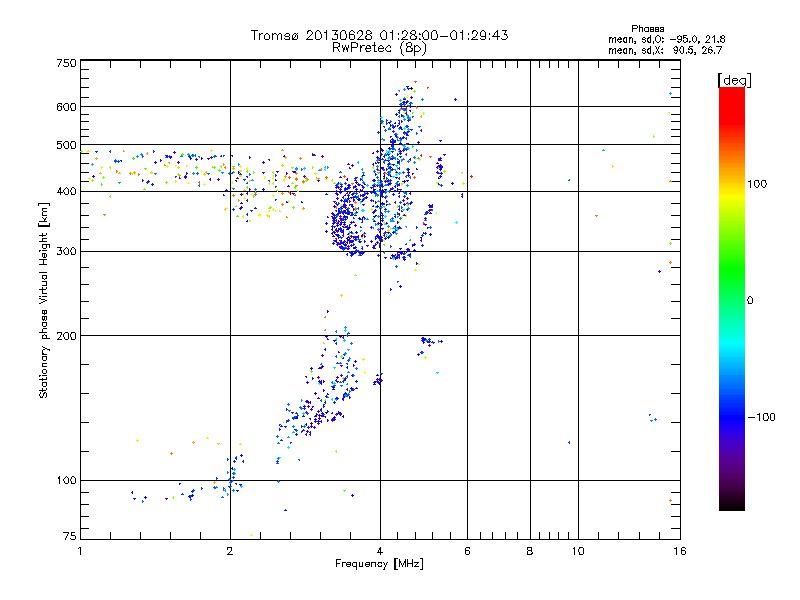The width and height of the screenshot is (800, 600).
Task: Click the y-axis label '500'
Action: tap(67, 145)
